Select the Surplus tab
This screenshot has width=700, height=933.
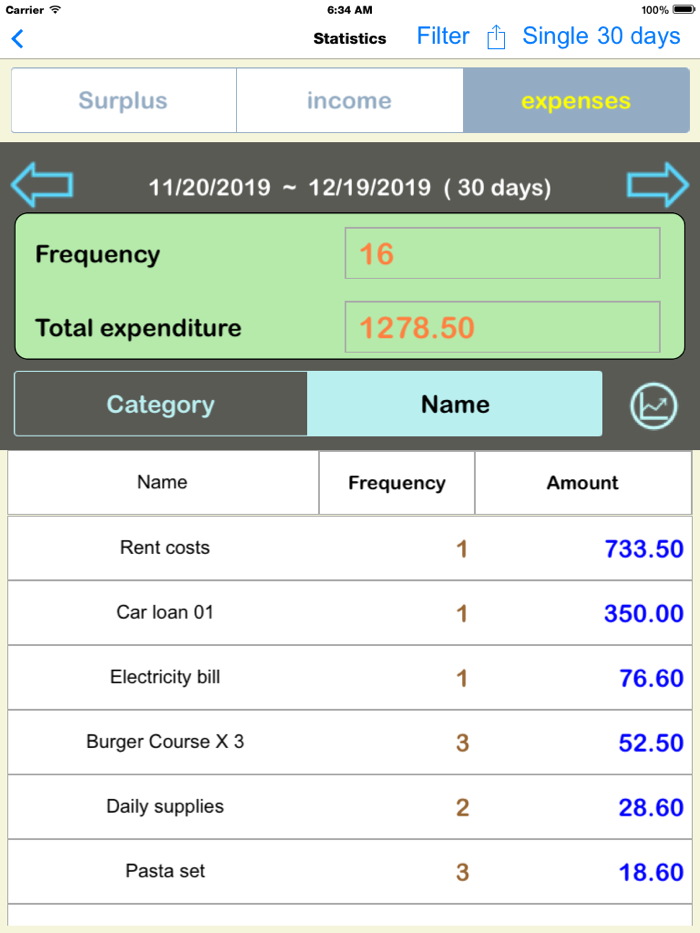(x=123, y=100)
